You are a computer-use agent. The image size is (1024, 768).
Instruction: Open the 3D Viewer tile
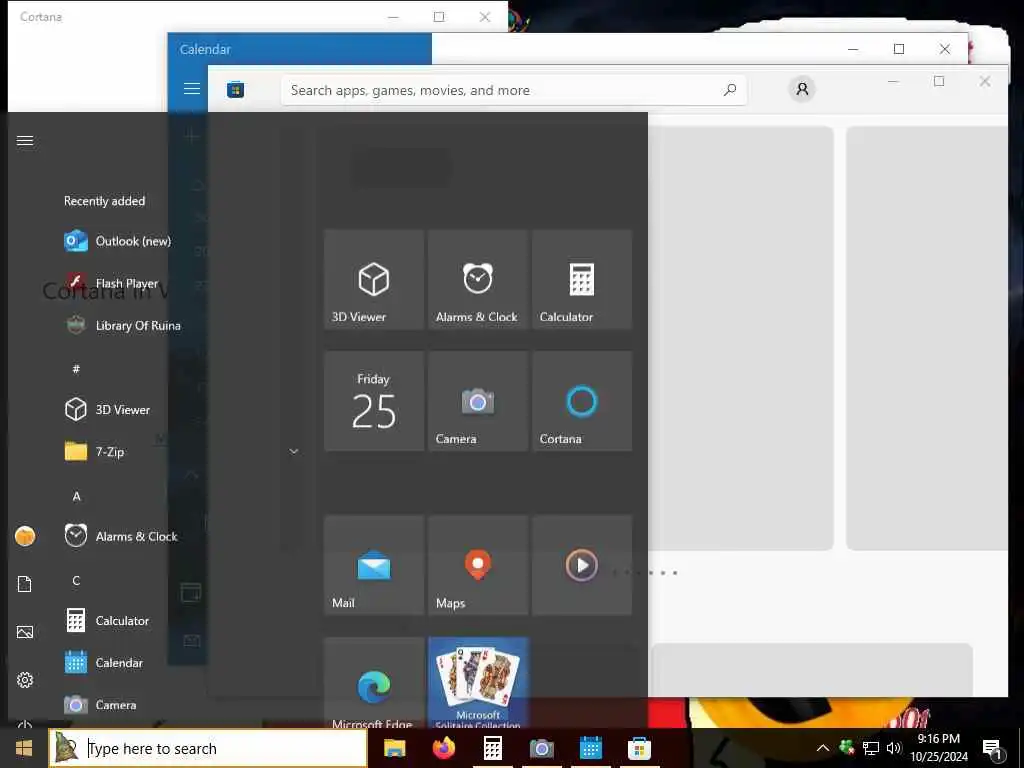pyautogui.click(x=374, y=280)
